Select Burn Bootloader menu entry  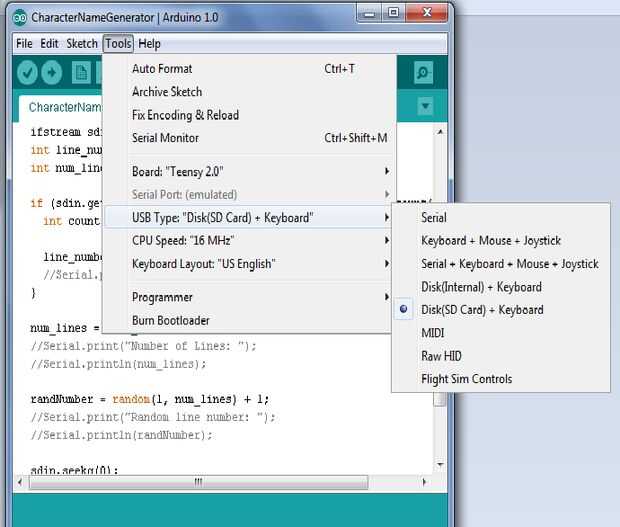tap(248, 320)
